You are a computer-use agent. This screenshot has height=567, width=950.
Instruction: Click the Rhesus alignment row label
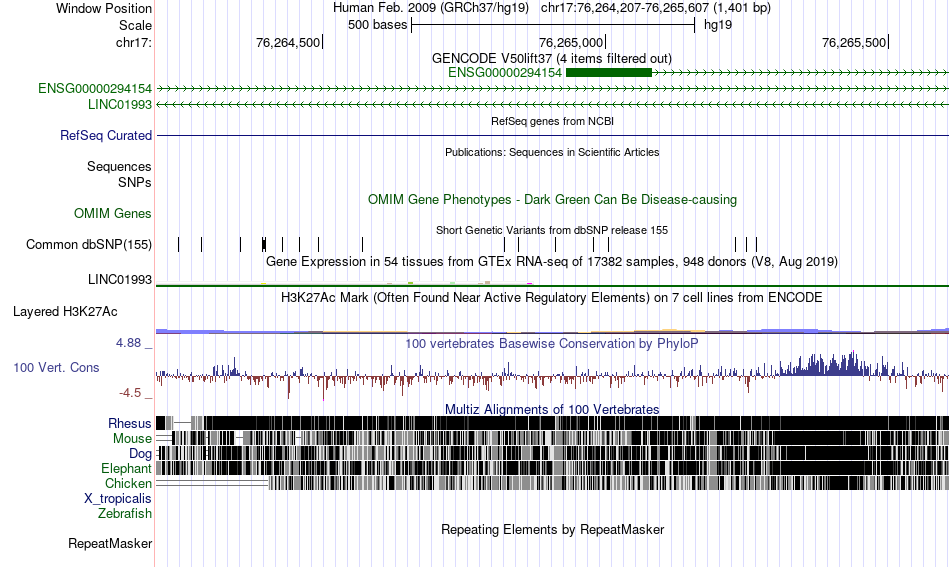tap(130, 423)
